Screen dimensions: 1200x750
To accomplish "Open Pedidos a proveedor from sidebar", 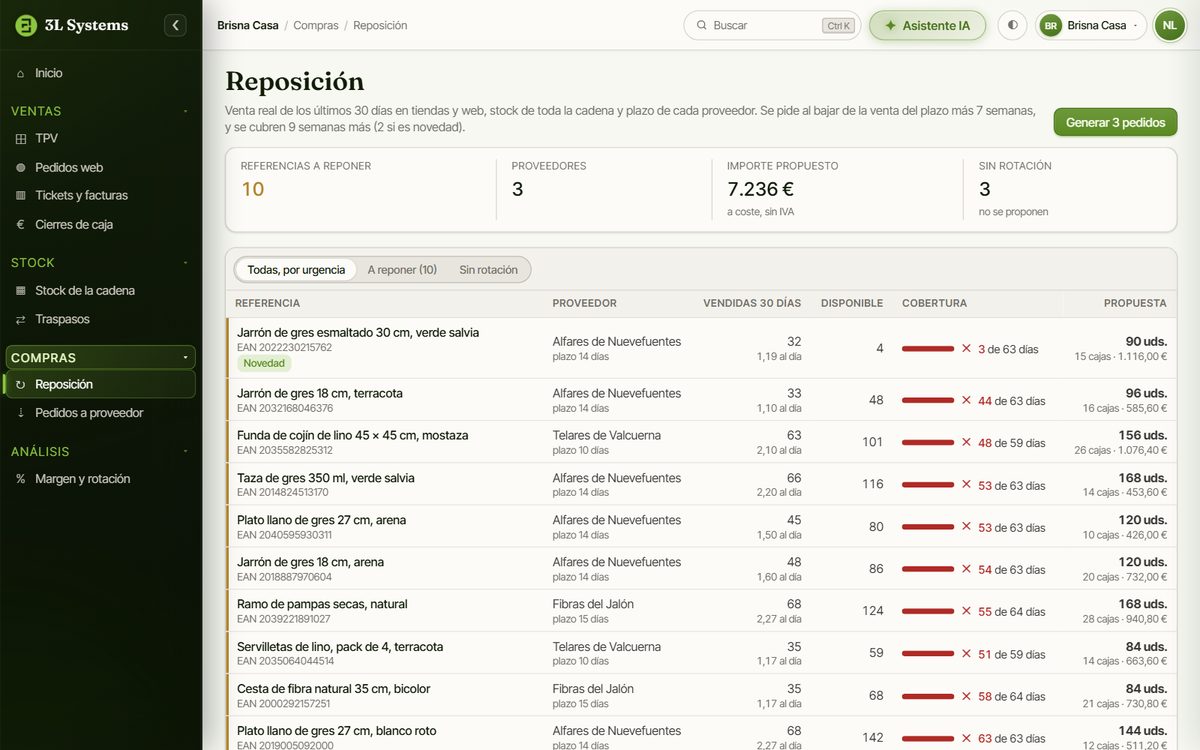I will click(x=101, y=412).
